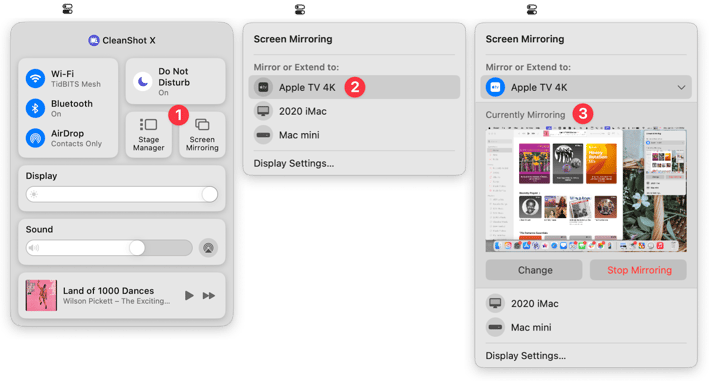Click the blue Apple TV icon

495,87
